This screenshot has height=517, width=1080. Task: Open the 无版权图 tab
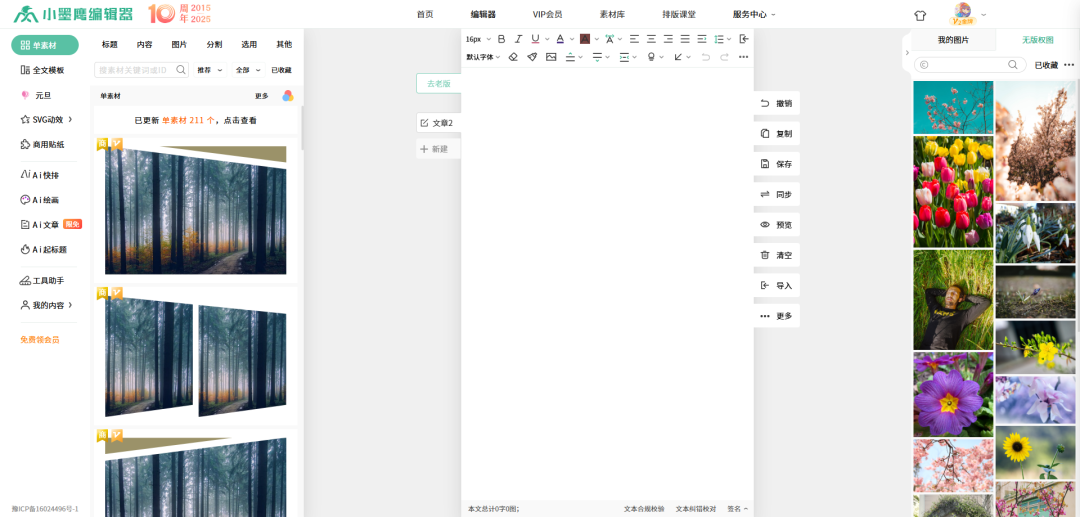1037,41
